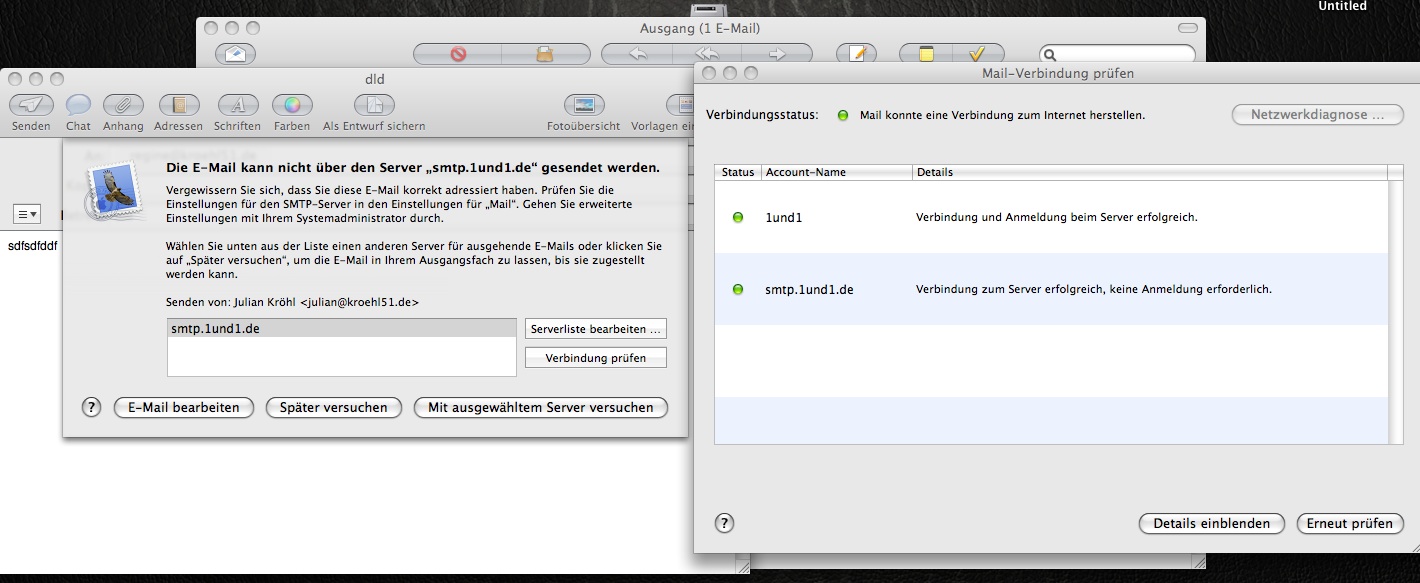This screenshot has height=583, width=1420.
Task: Select the smtp.1und1.de account row in connection table
Action: point(1051,289)
